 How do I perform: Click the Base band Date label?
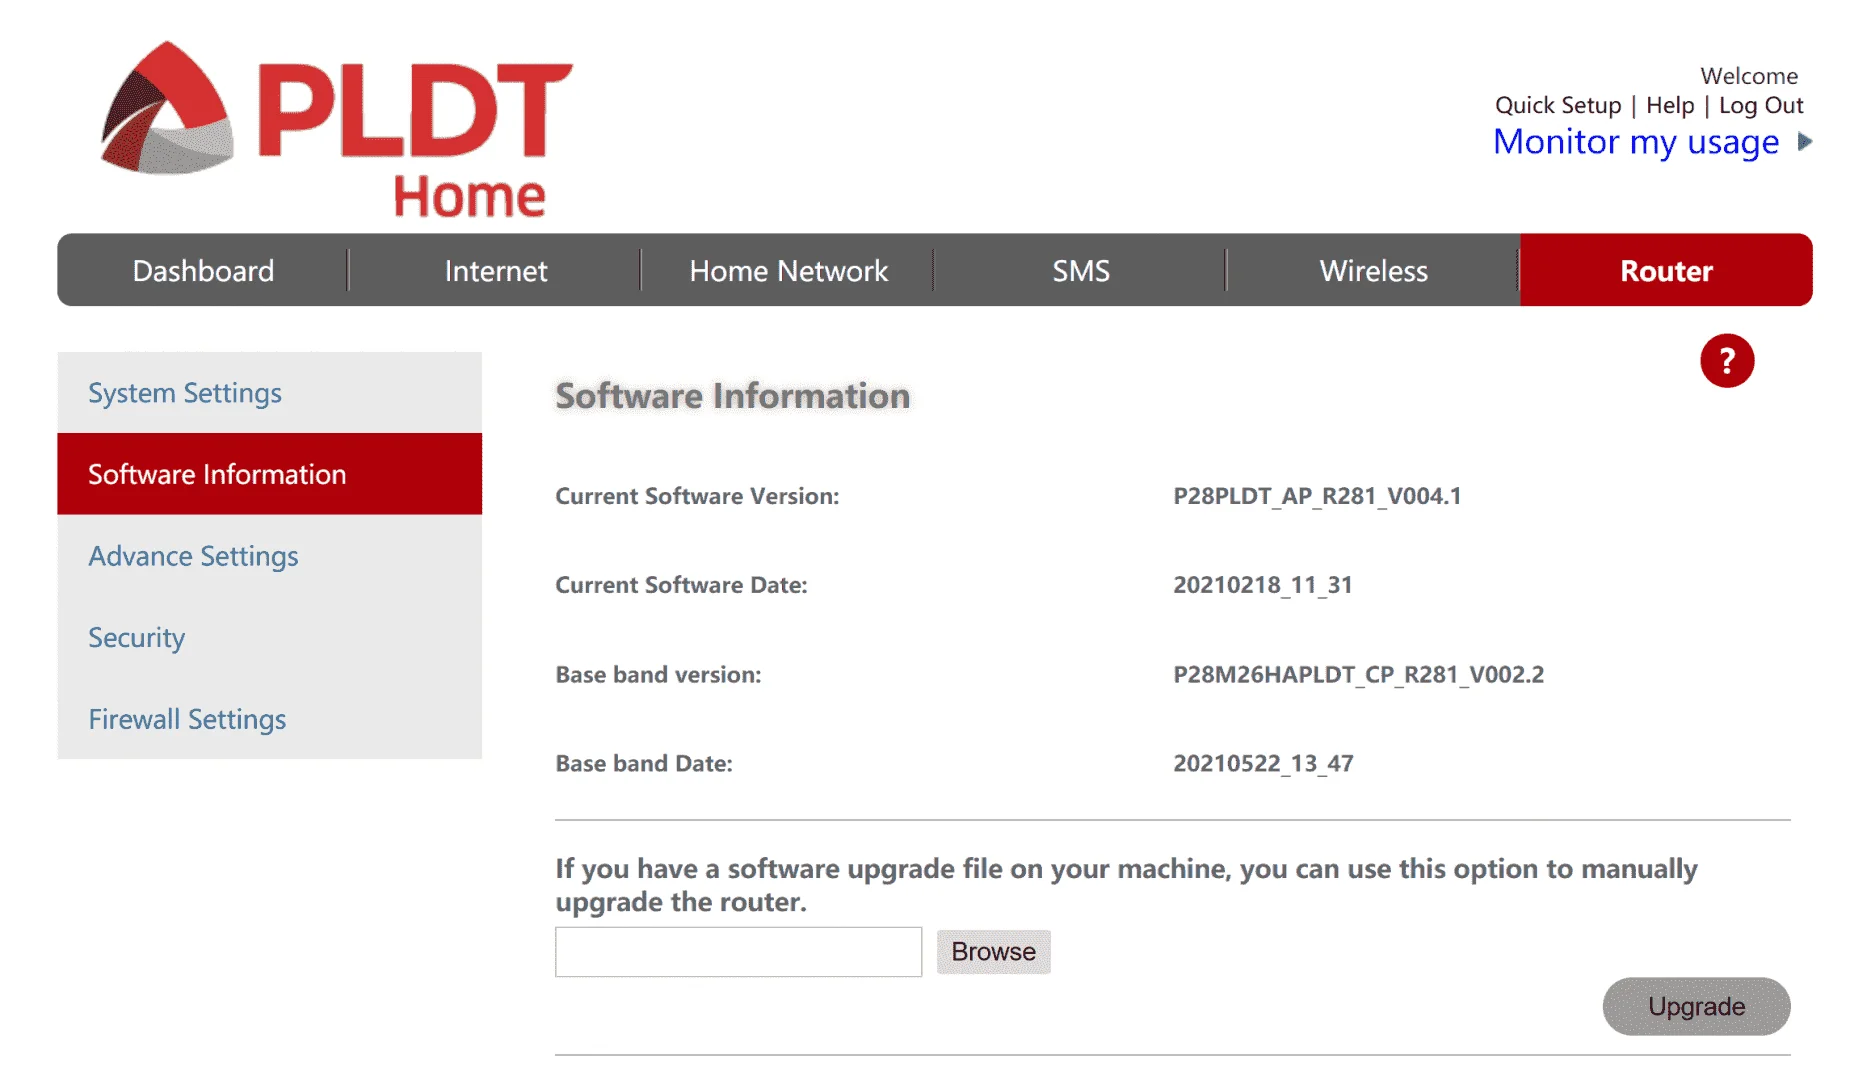coord(644,764)
